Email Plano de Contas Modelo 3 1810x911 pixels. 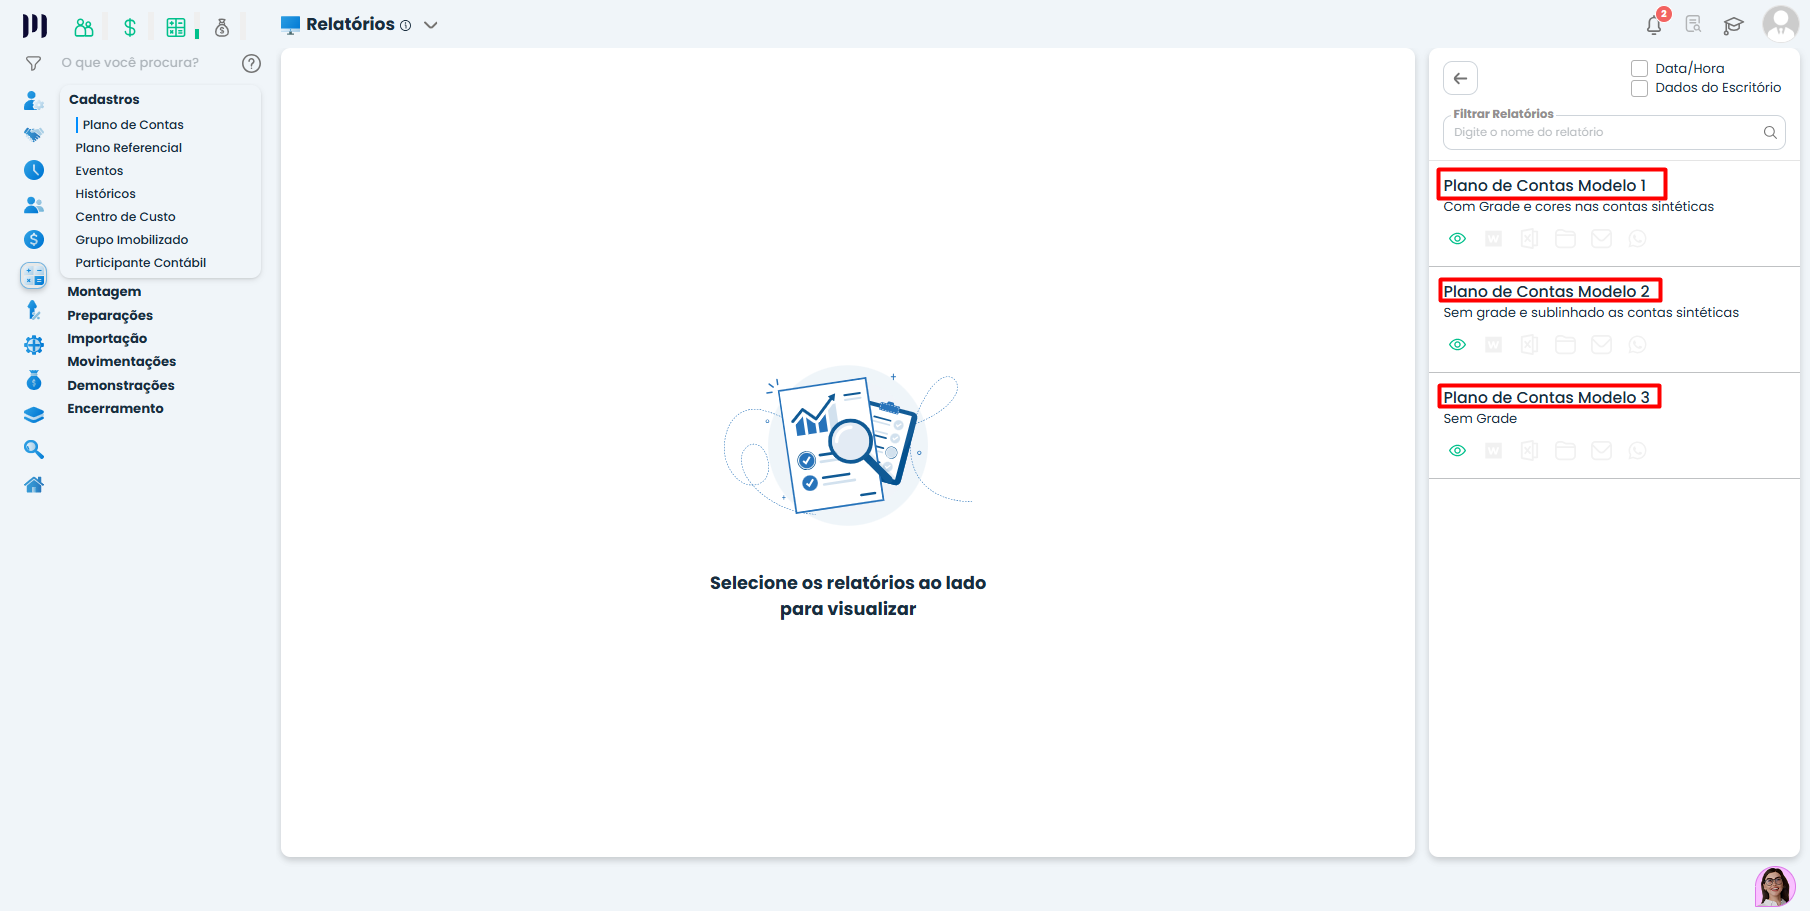(1601, 451)
